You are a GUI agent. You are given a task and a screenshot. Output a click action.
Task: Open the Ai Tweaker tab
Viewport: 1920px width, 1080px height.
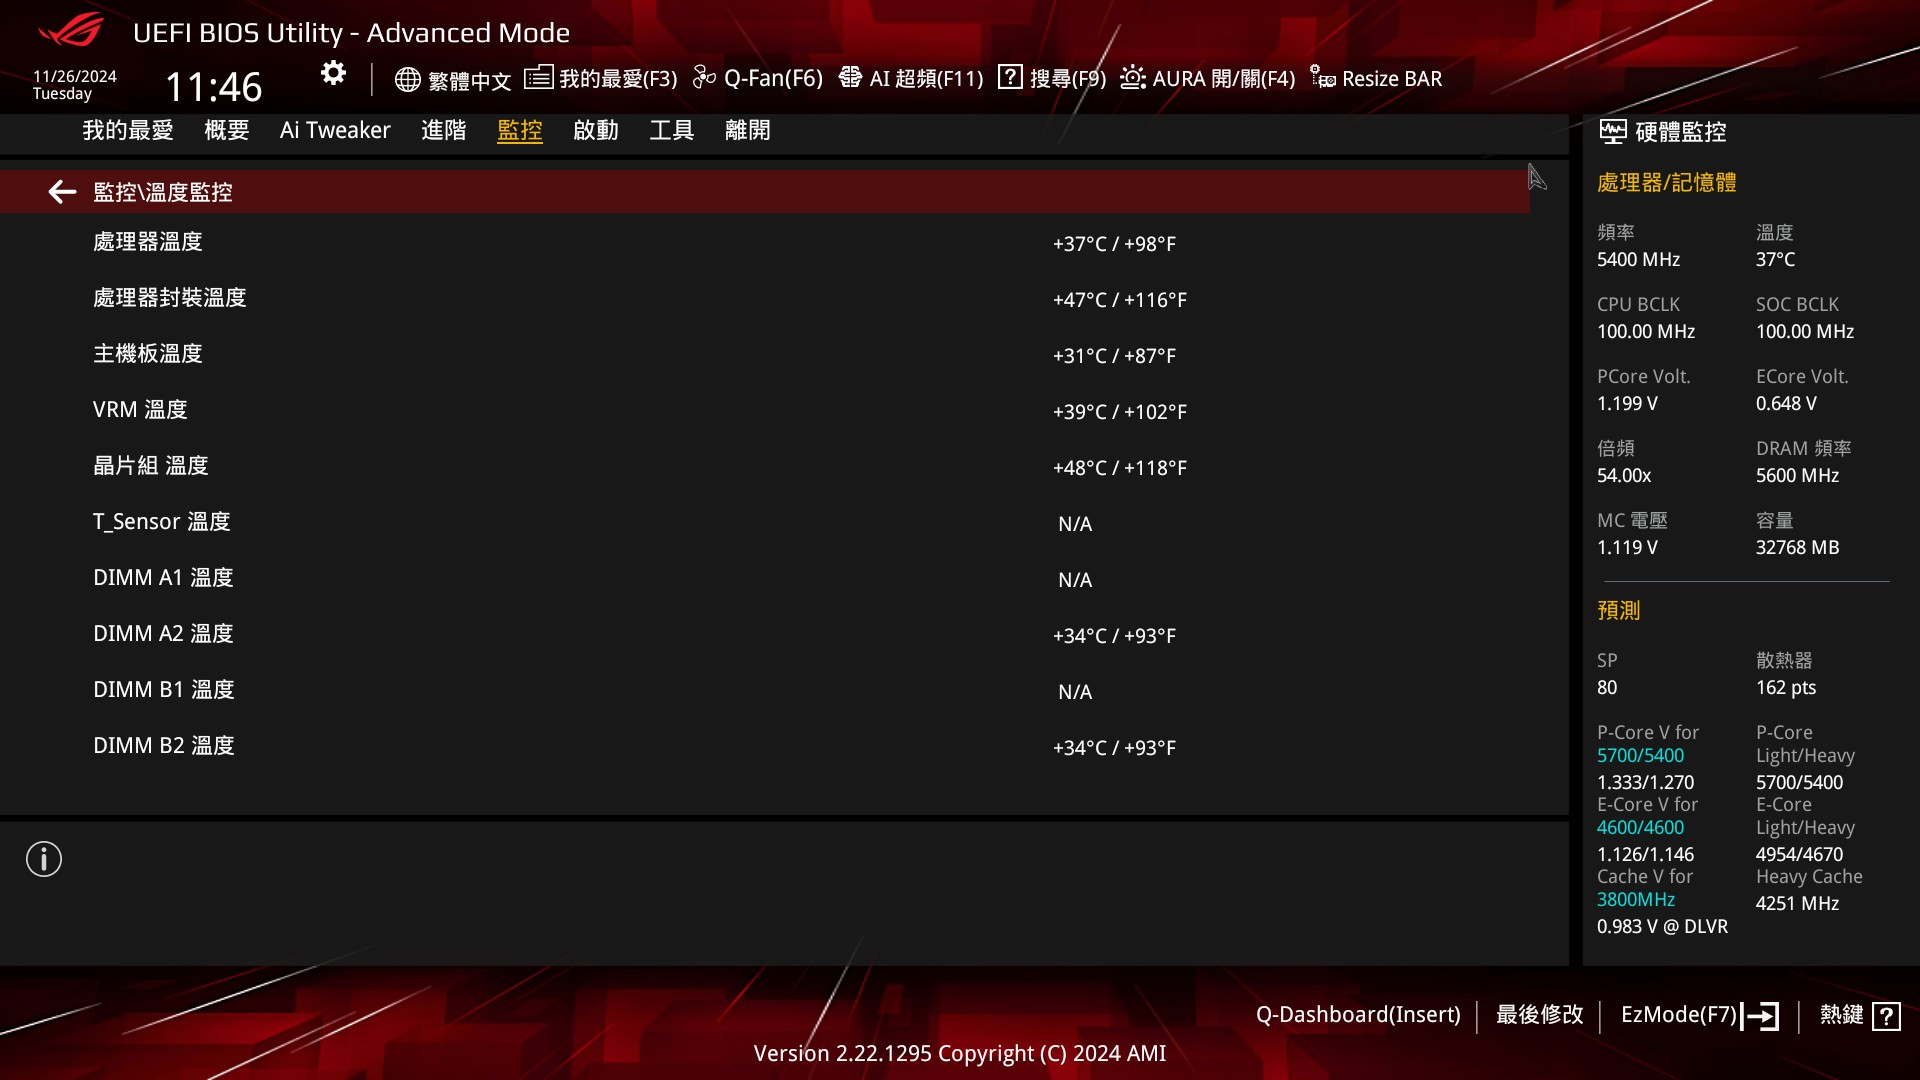click(x=335, y=130)
